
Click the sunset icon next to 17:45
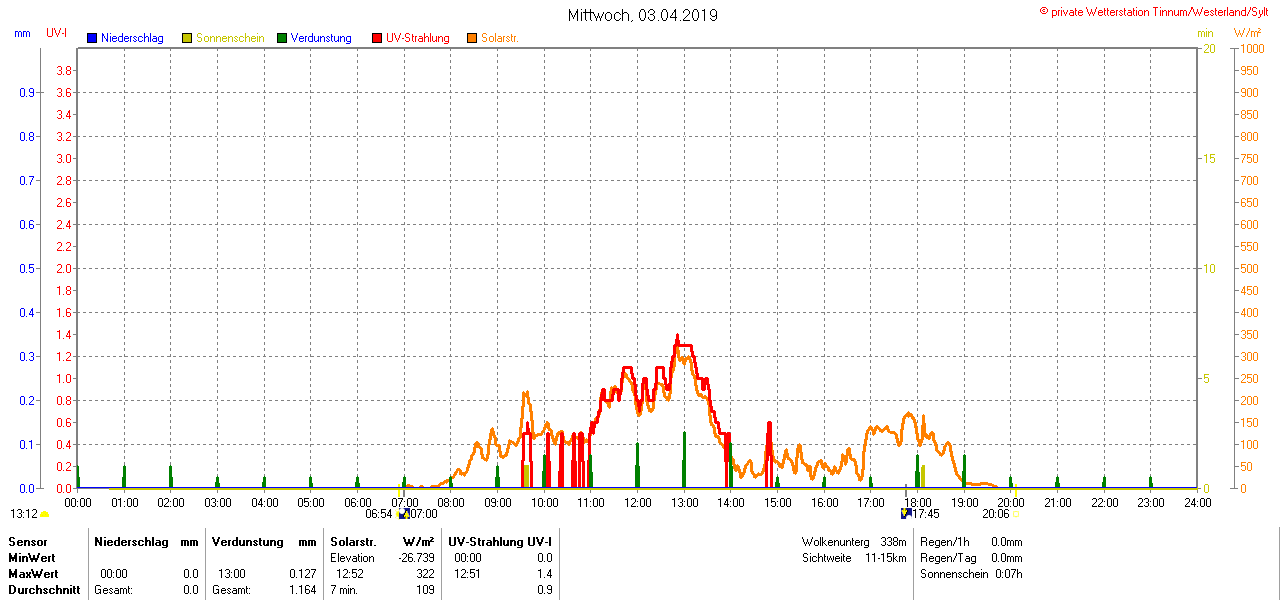pos(906,514)
